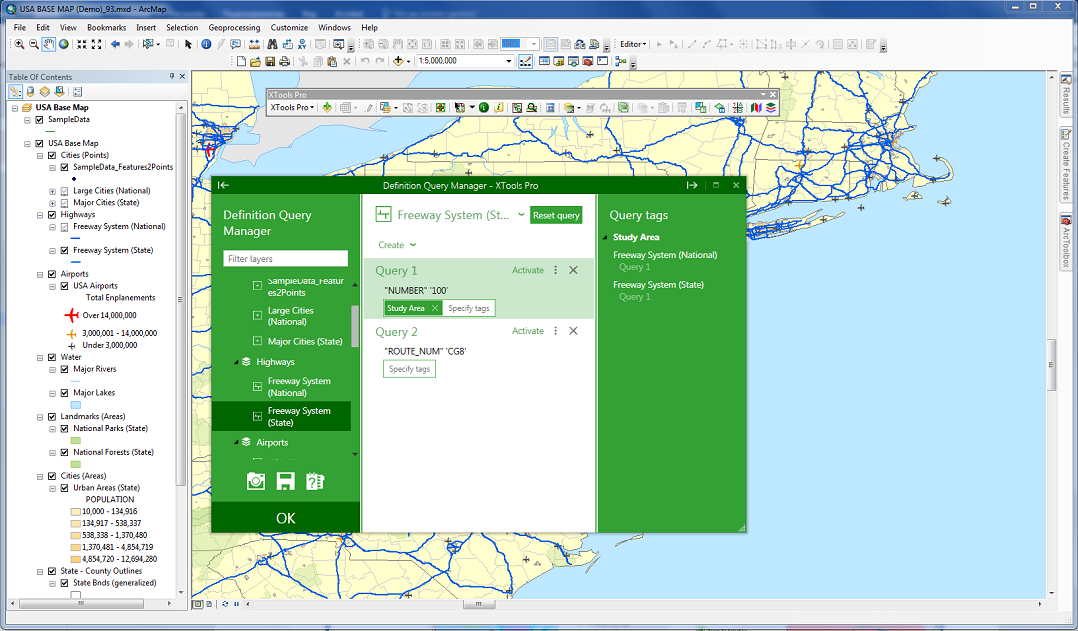Uncheck Freeway System (State) layer
Viewport: 1078px width, 631px height.
point(65,250)
